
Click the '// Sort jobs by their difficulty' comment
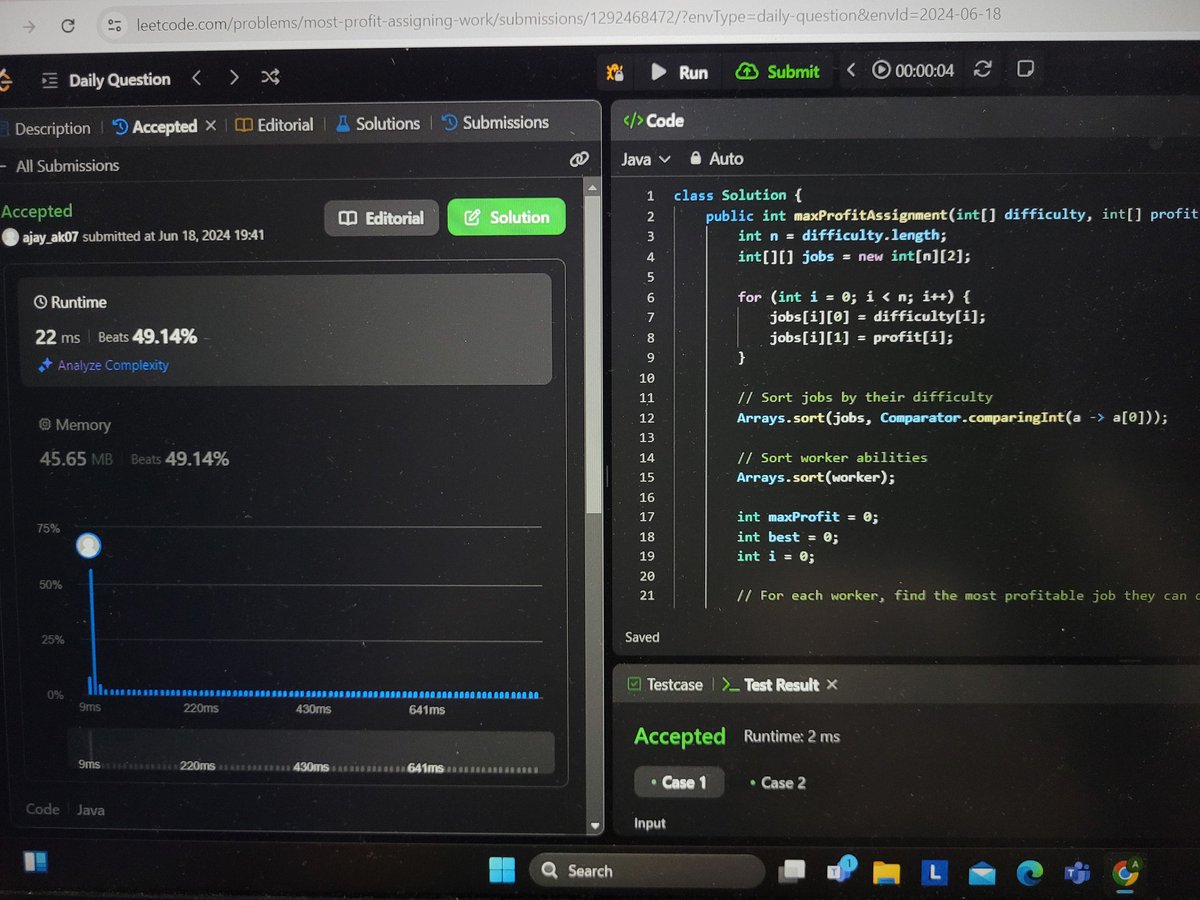click(x=865, y=397)
